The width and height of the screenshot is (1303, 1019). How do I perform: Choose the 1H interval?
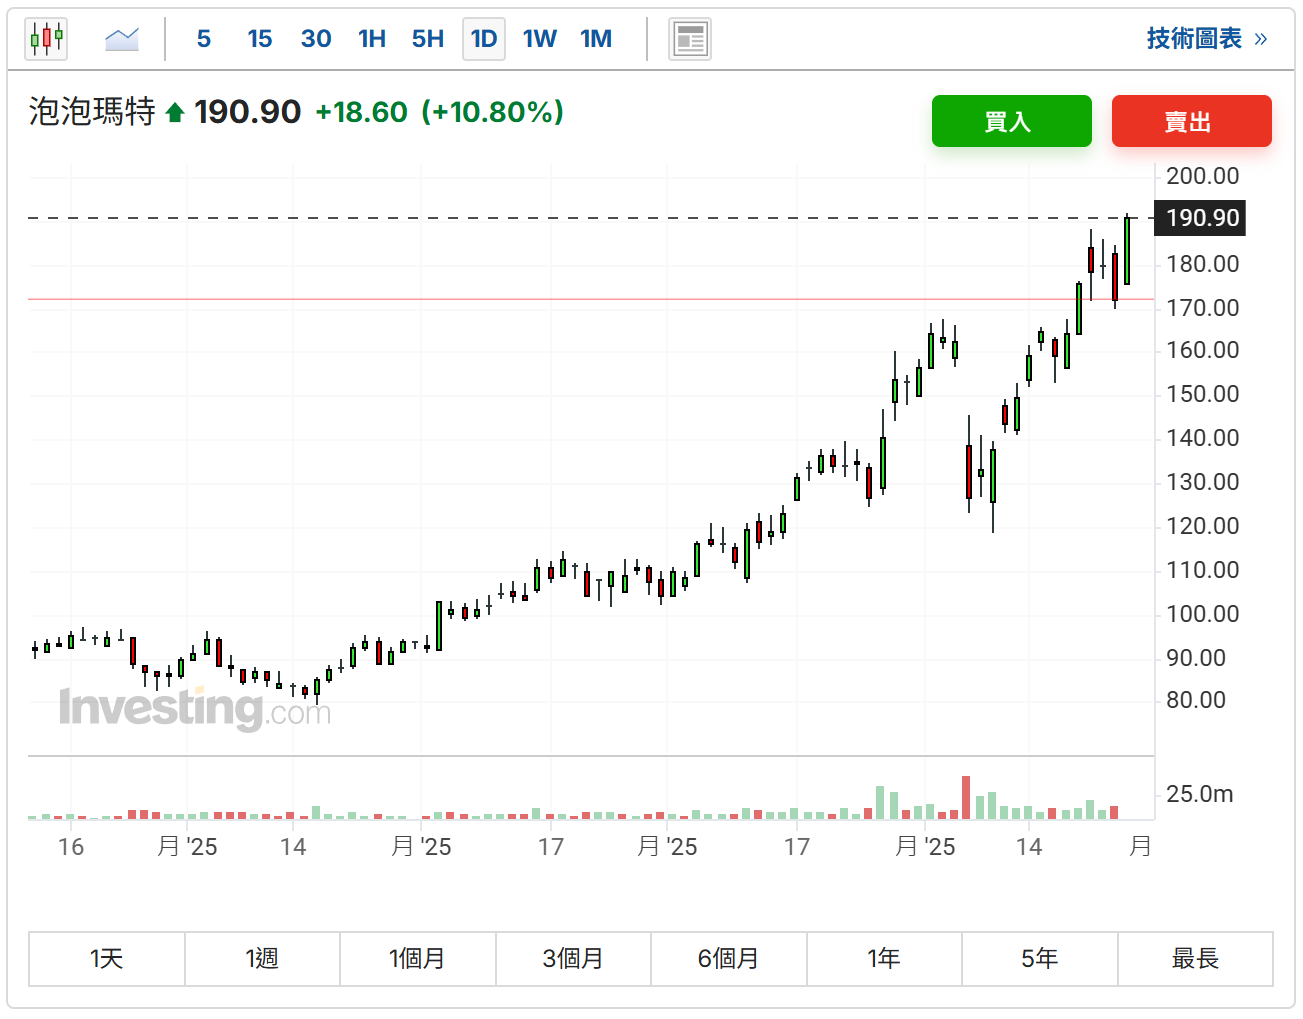coord(372,39)
